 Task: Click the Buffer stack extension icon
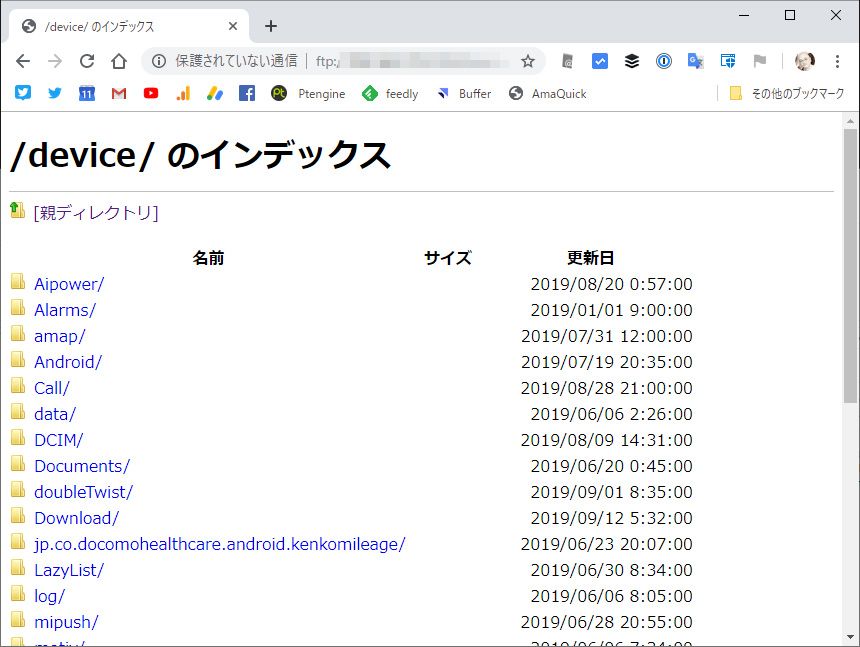pos(632,61)
